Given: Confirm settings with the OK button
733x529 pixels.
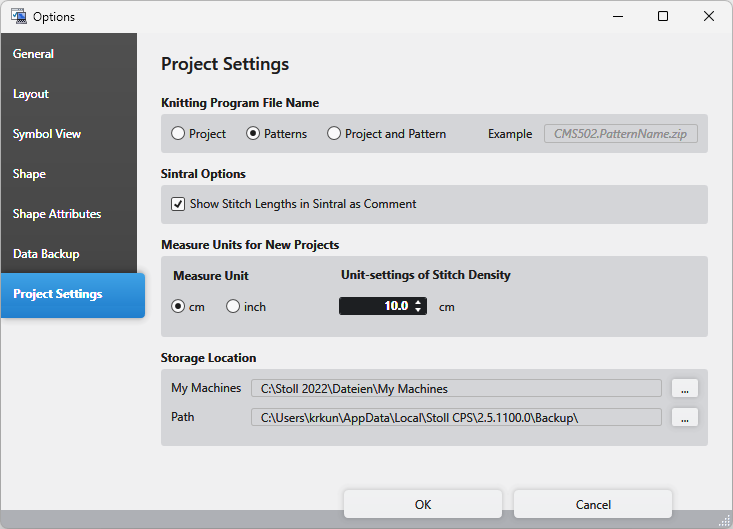Looking at the screenshot, I should 423,505.
